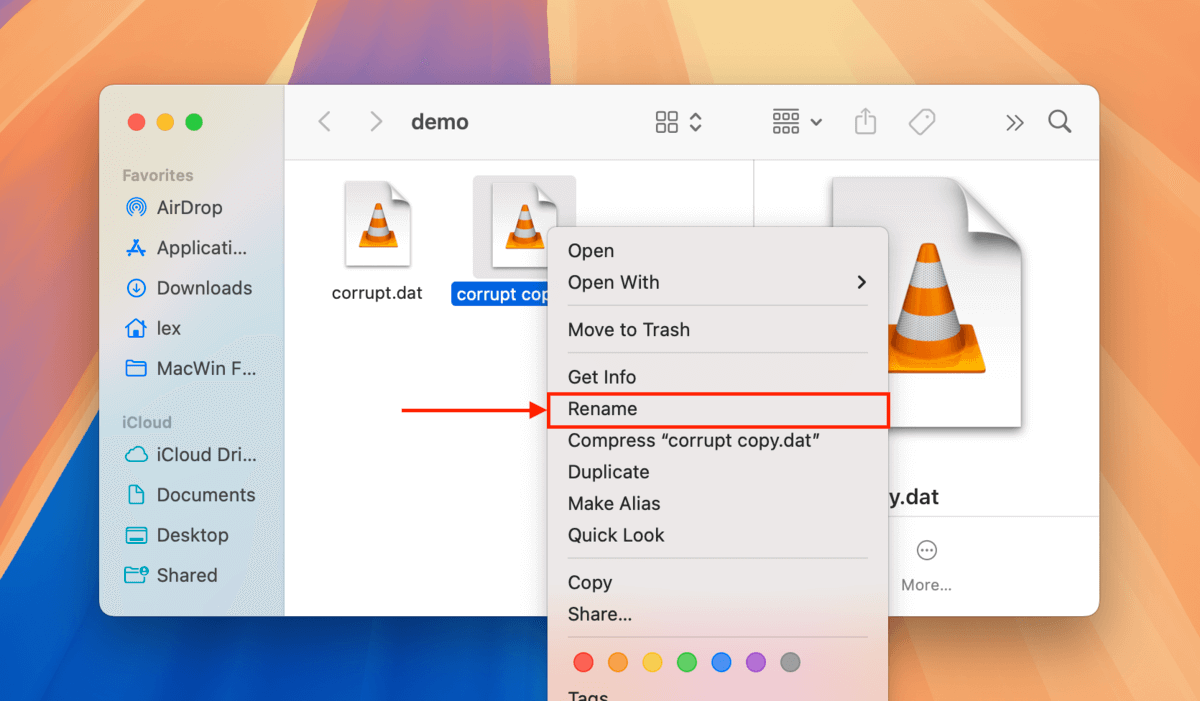Viewport: 1200px width, 701px height.
Task: Close the Finder window with red button
Action: [136, 122]
